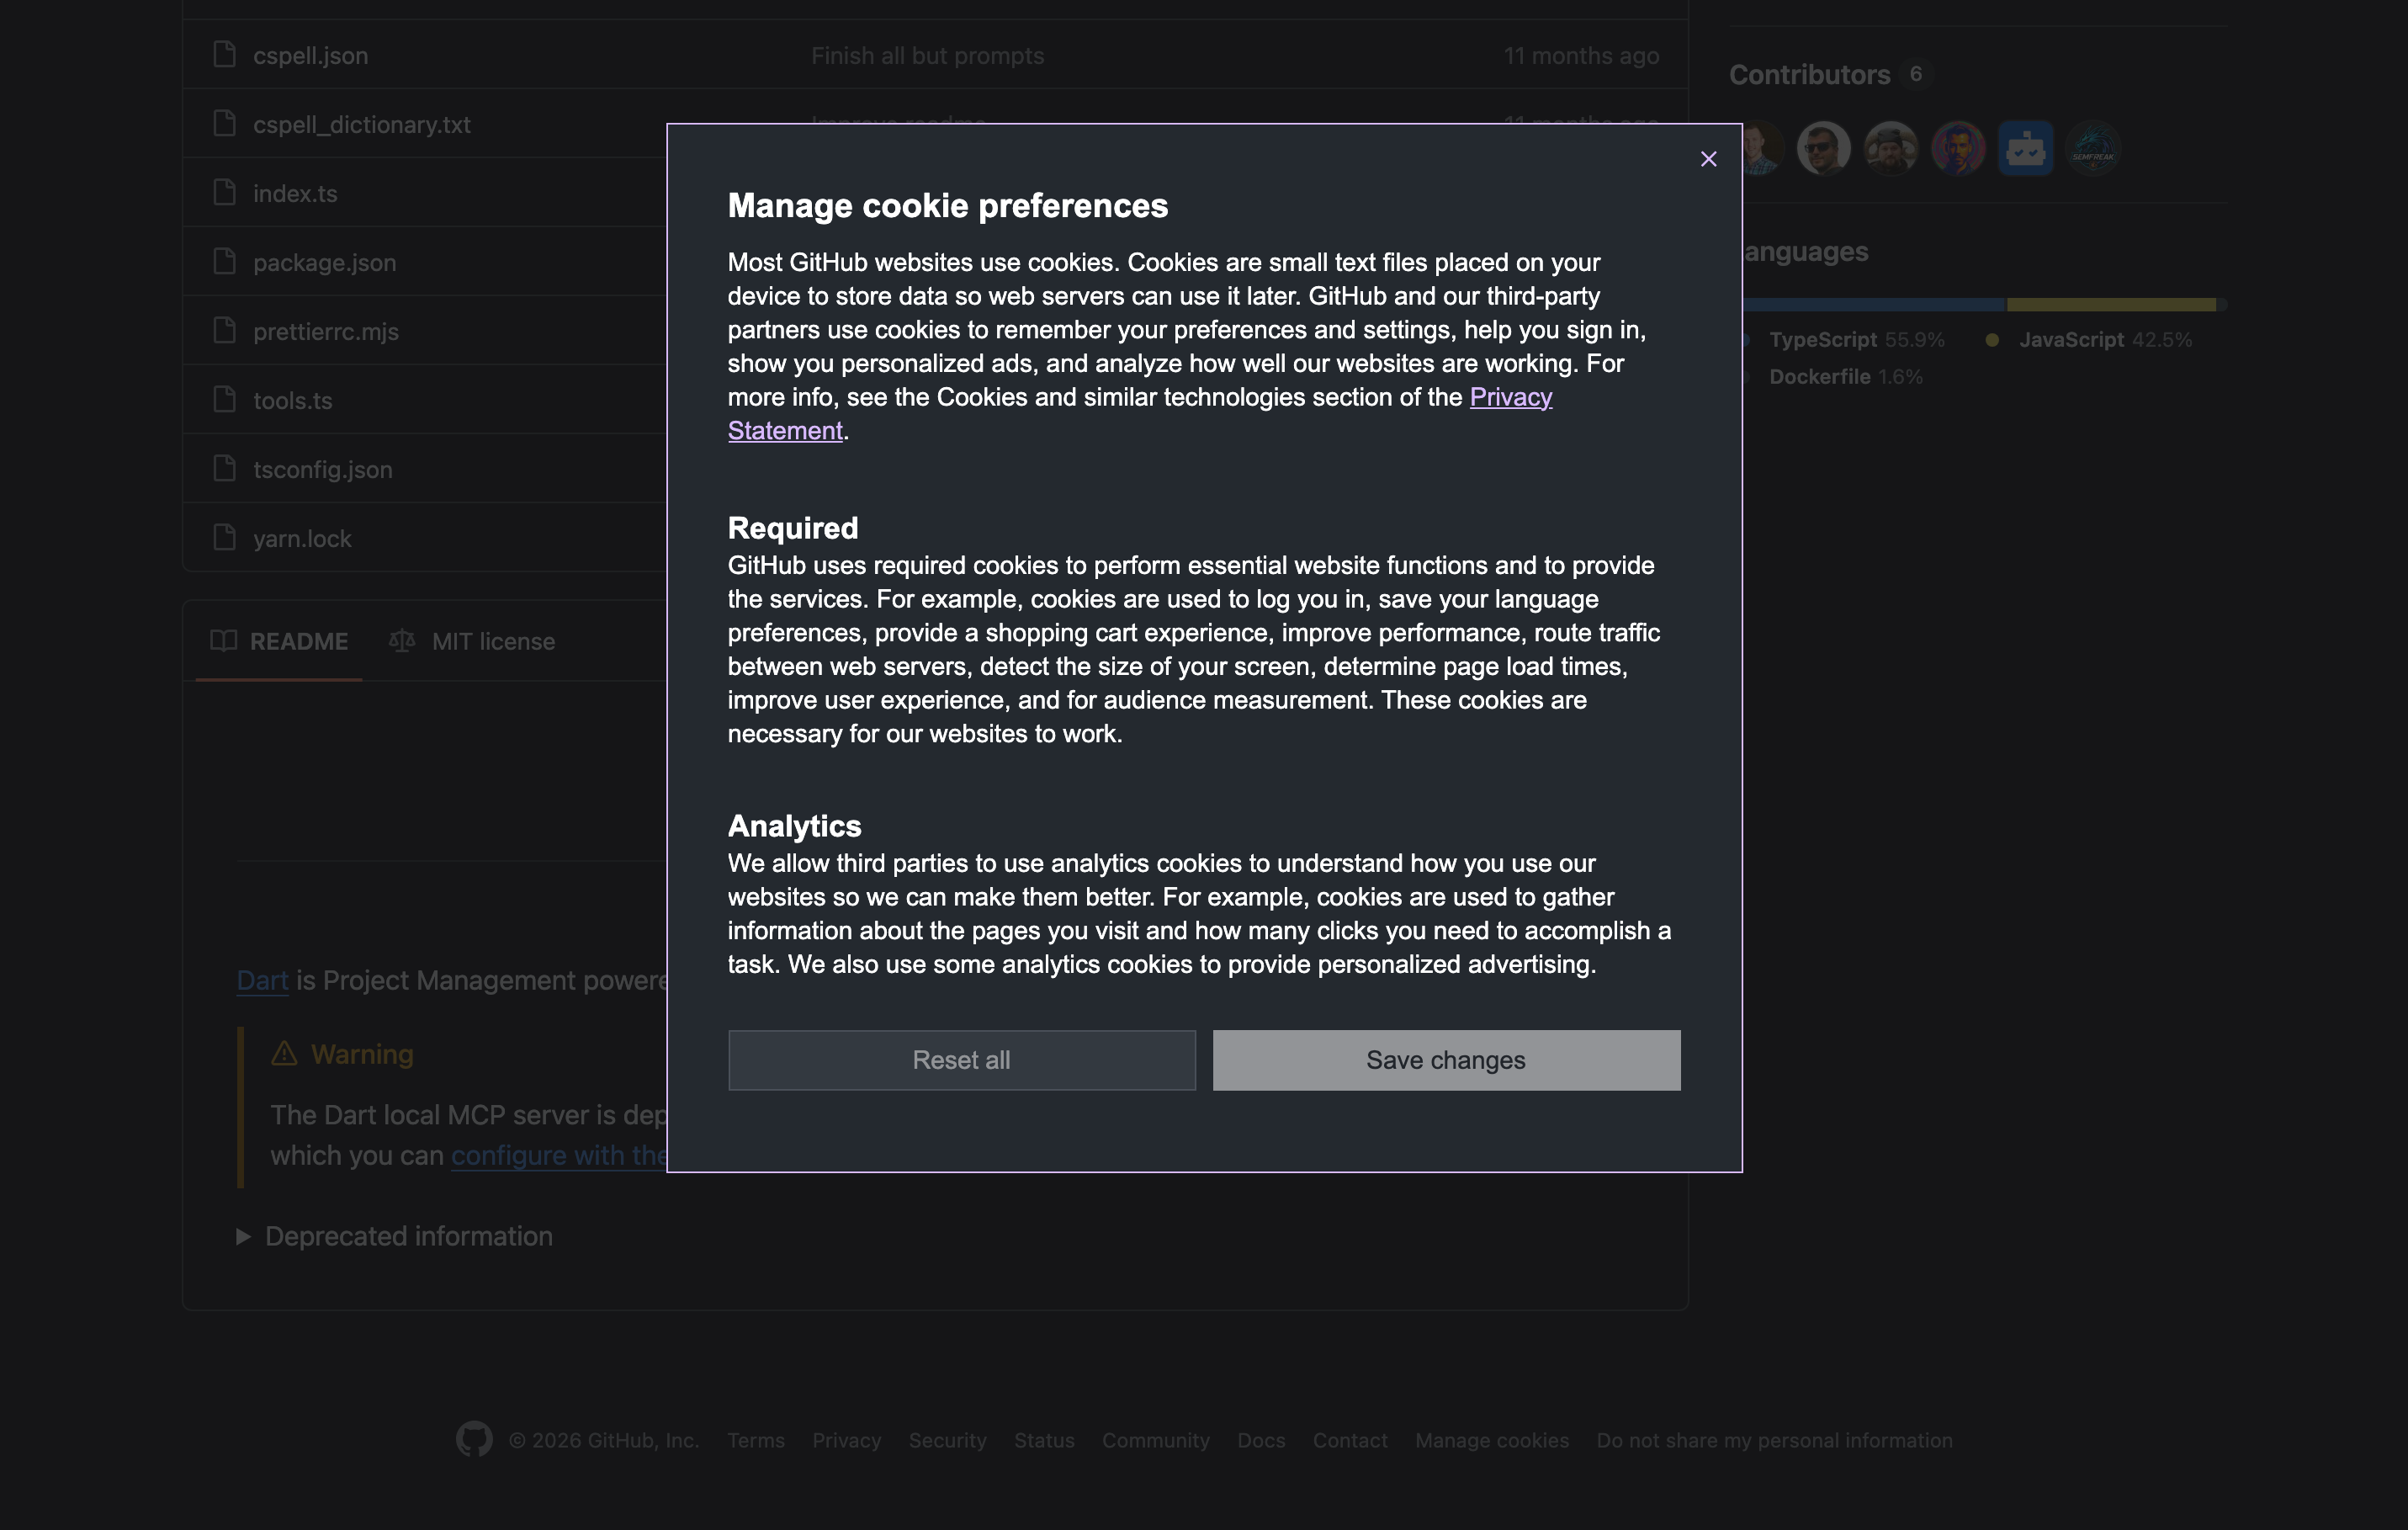Click Save changes button

pyautogui.click(x=1446, y=1060)
